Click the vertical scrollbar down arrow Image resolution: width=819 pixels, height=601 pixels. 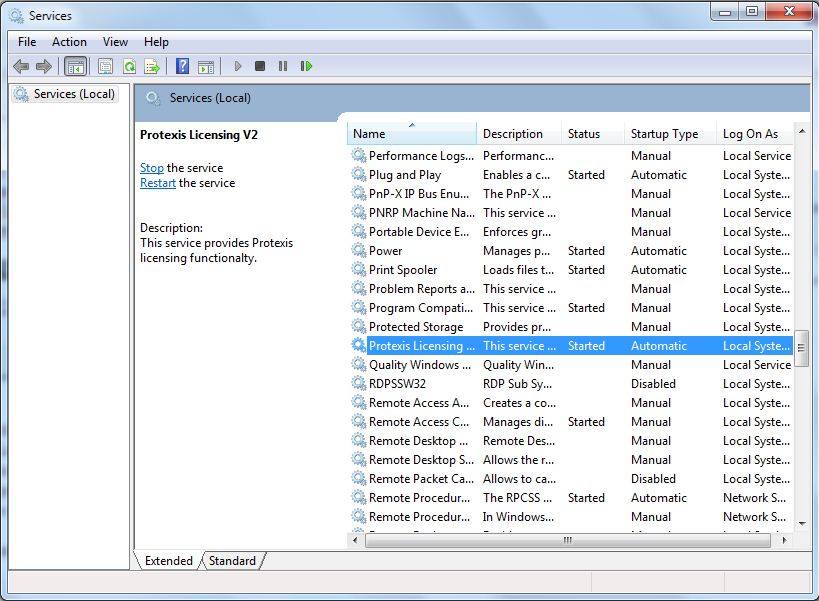[801, 523]
